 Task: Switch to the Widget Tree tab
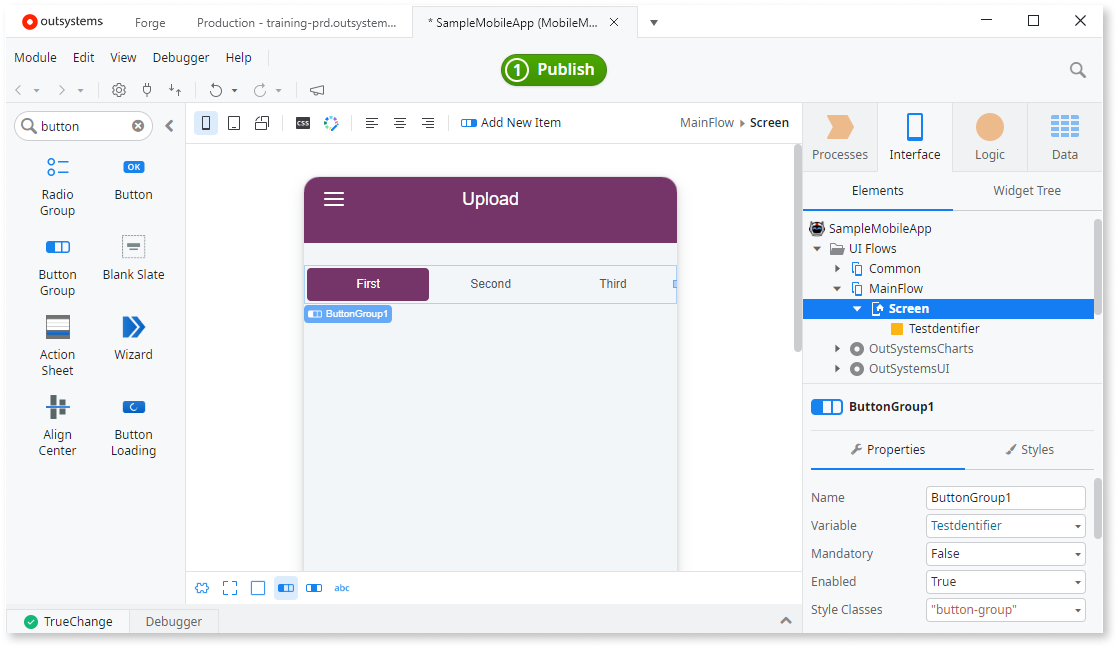(x=1026, y=190)
